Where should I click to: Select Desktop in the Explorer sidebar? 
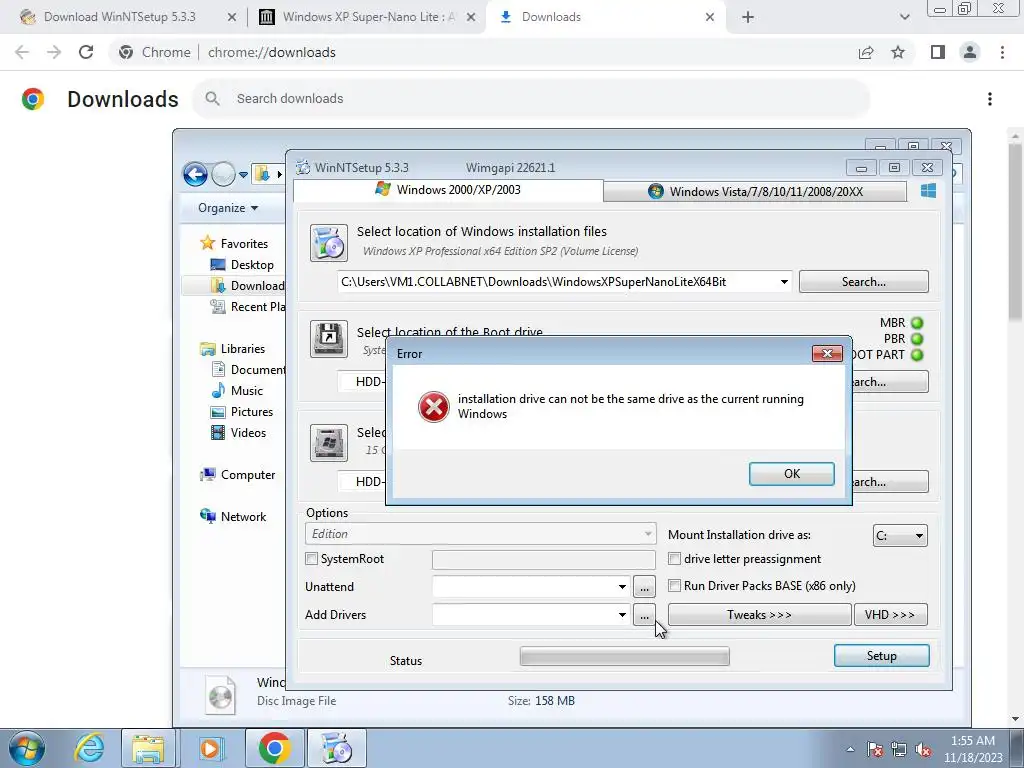251,264
